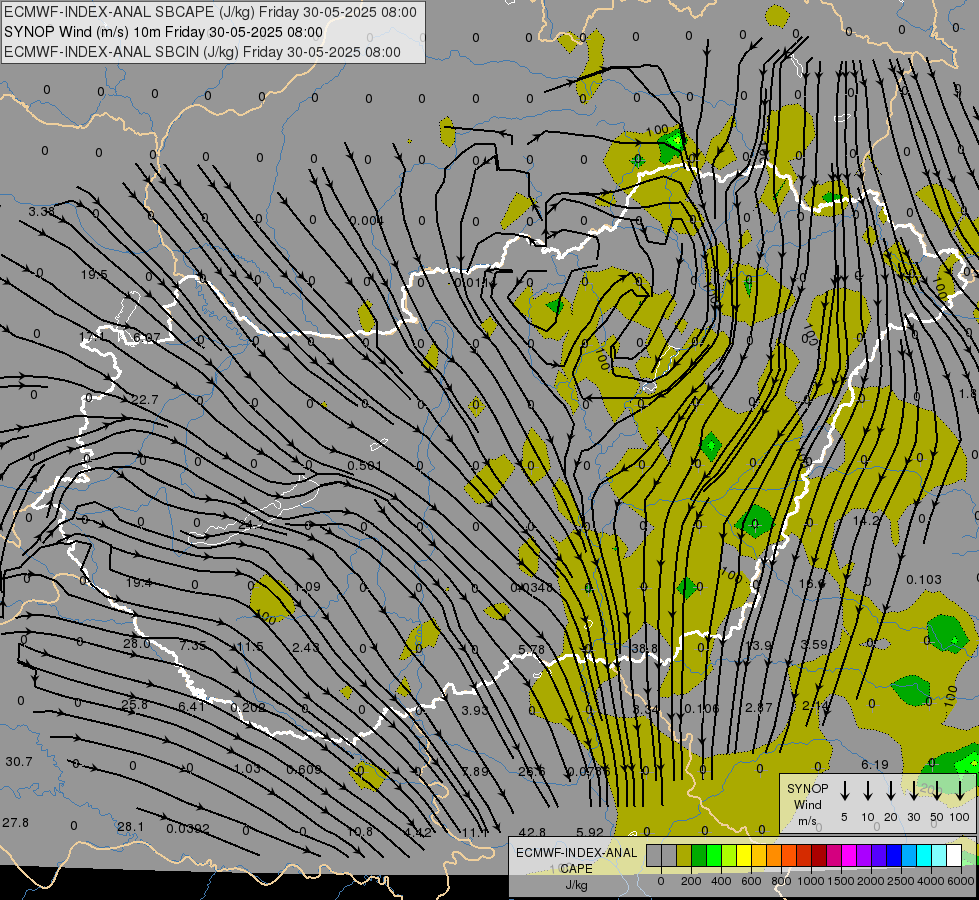Select the bright magenta CAPE legend swatch
The height and width of the screenshot is (900, 979).
849,856
